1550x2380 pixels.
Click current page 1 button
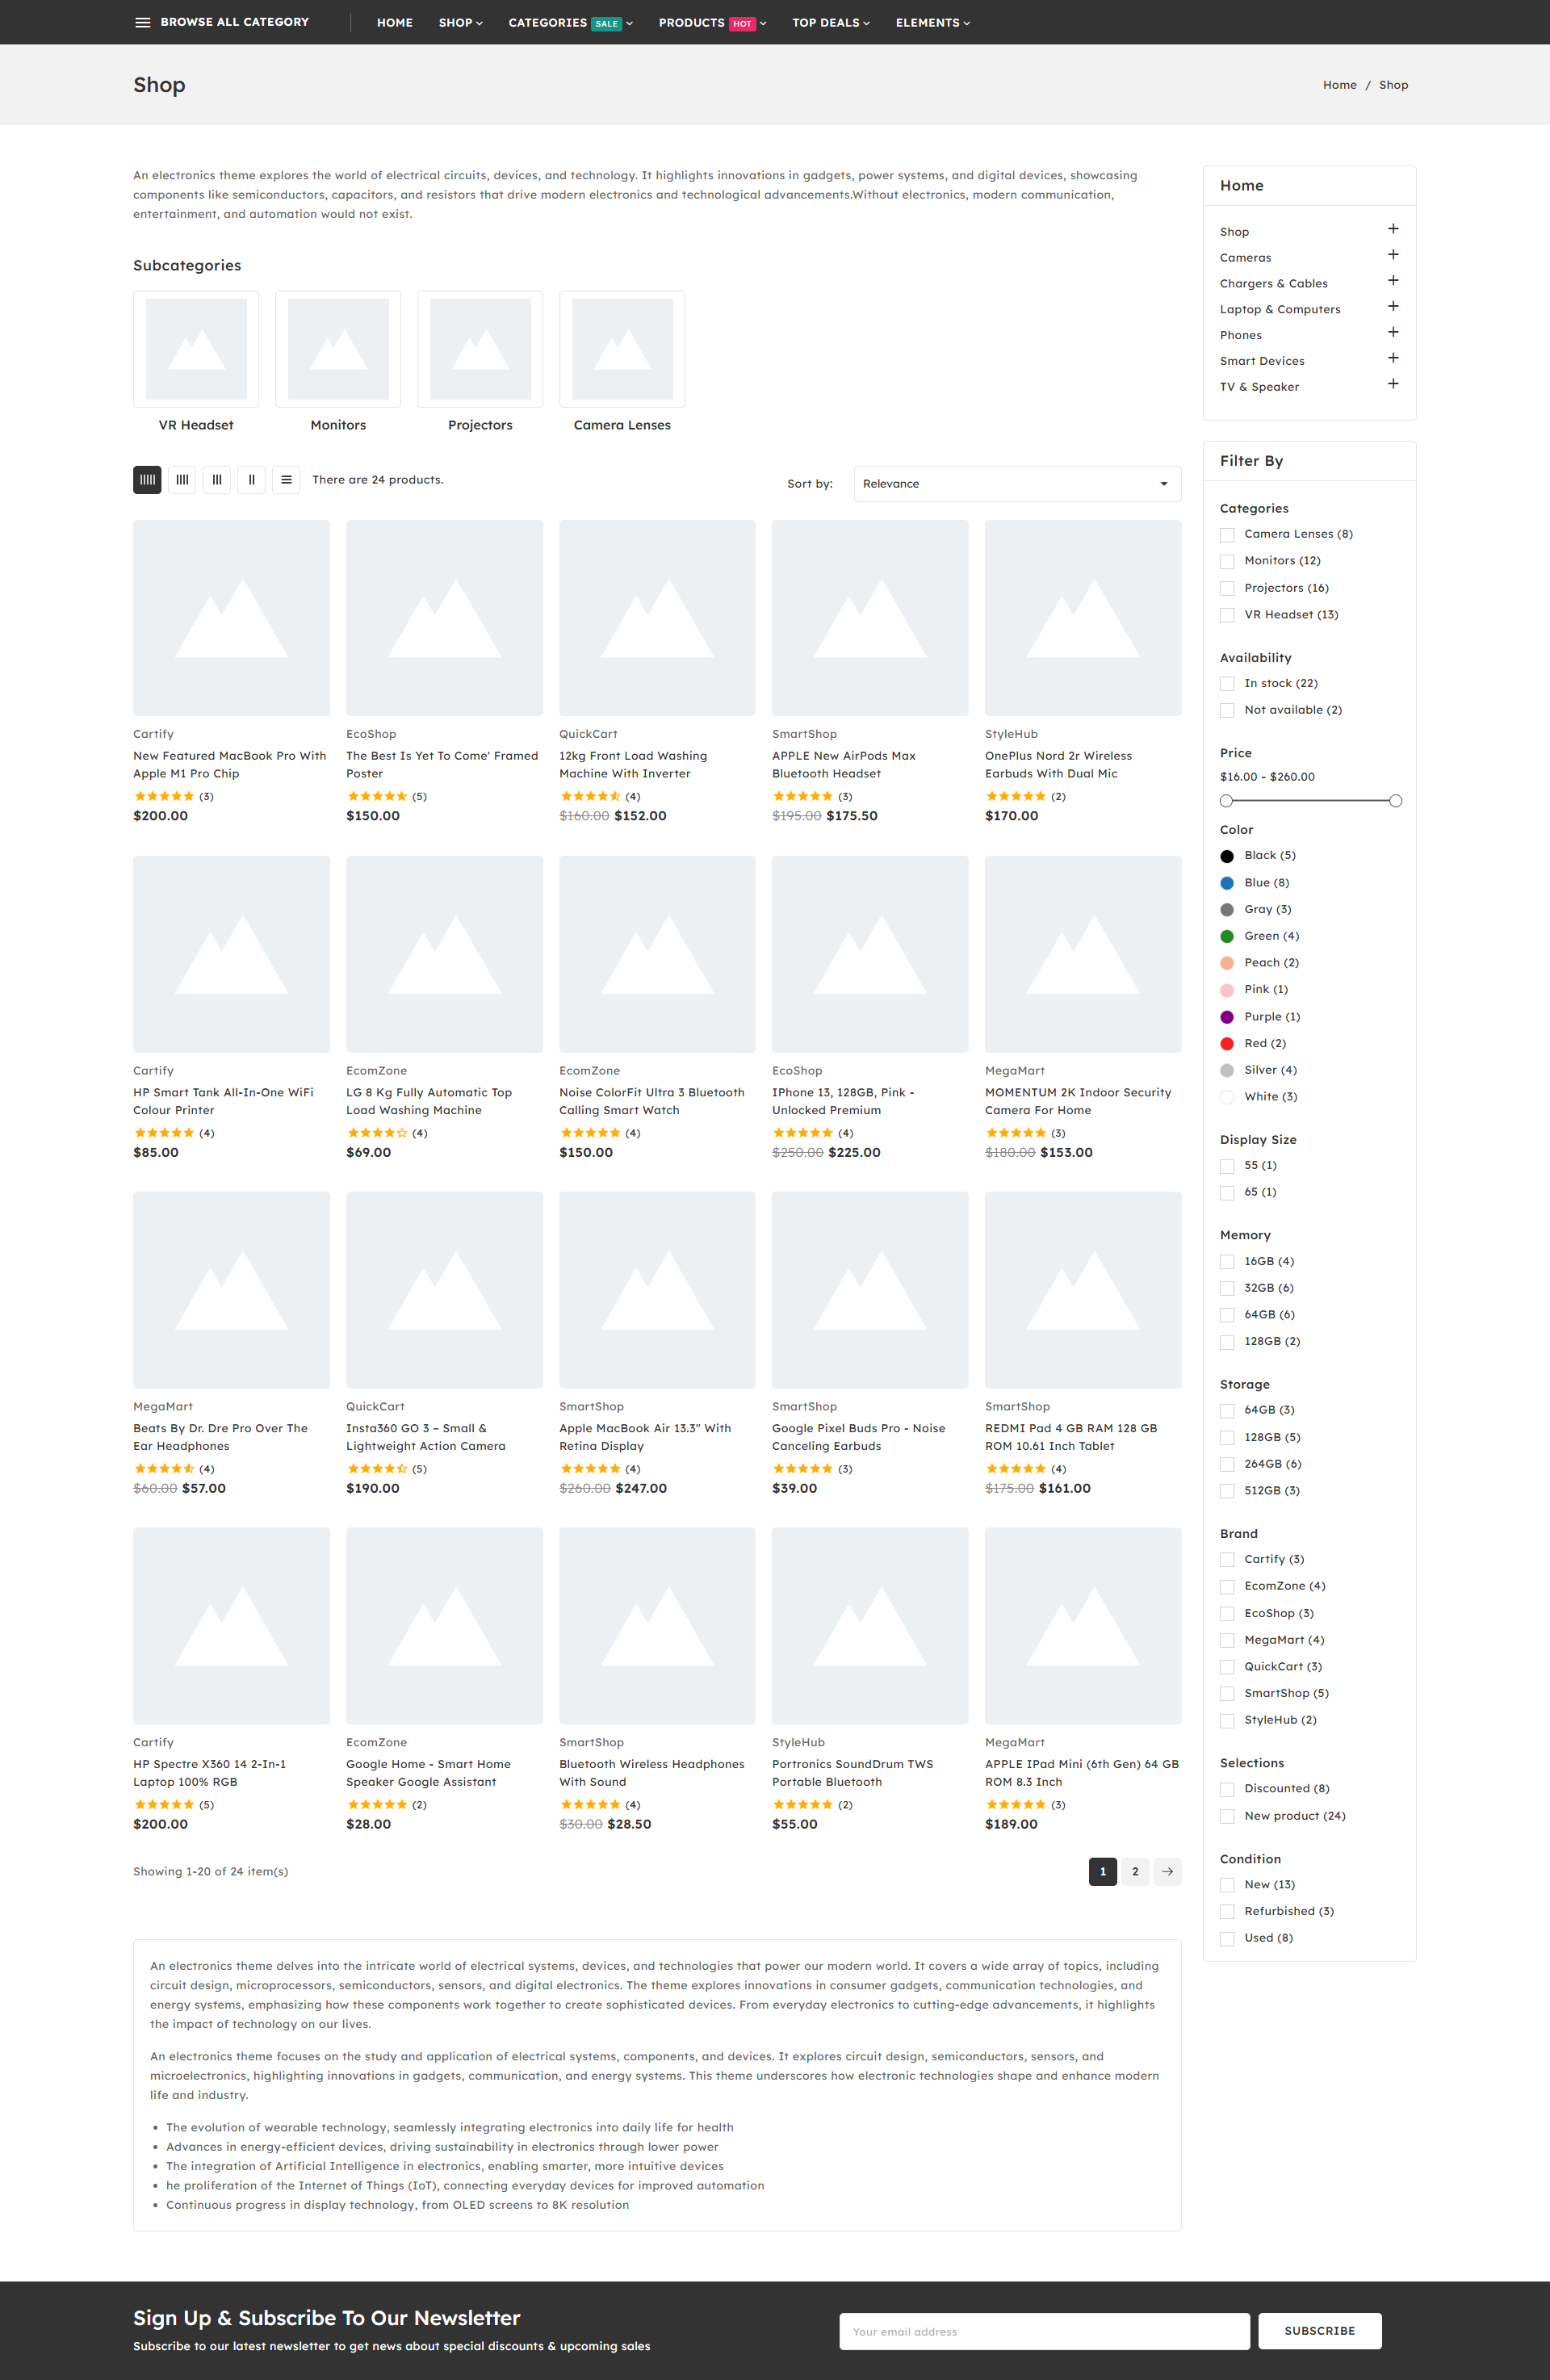(1103, 1872)
